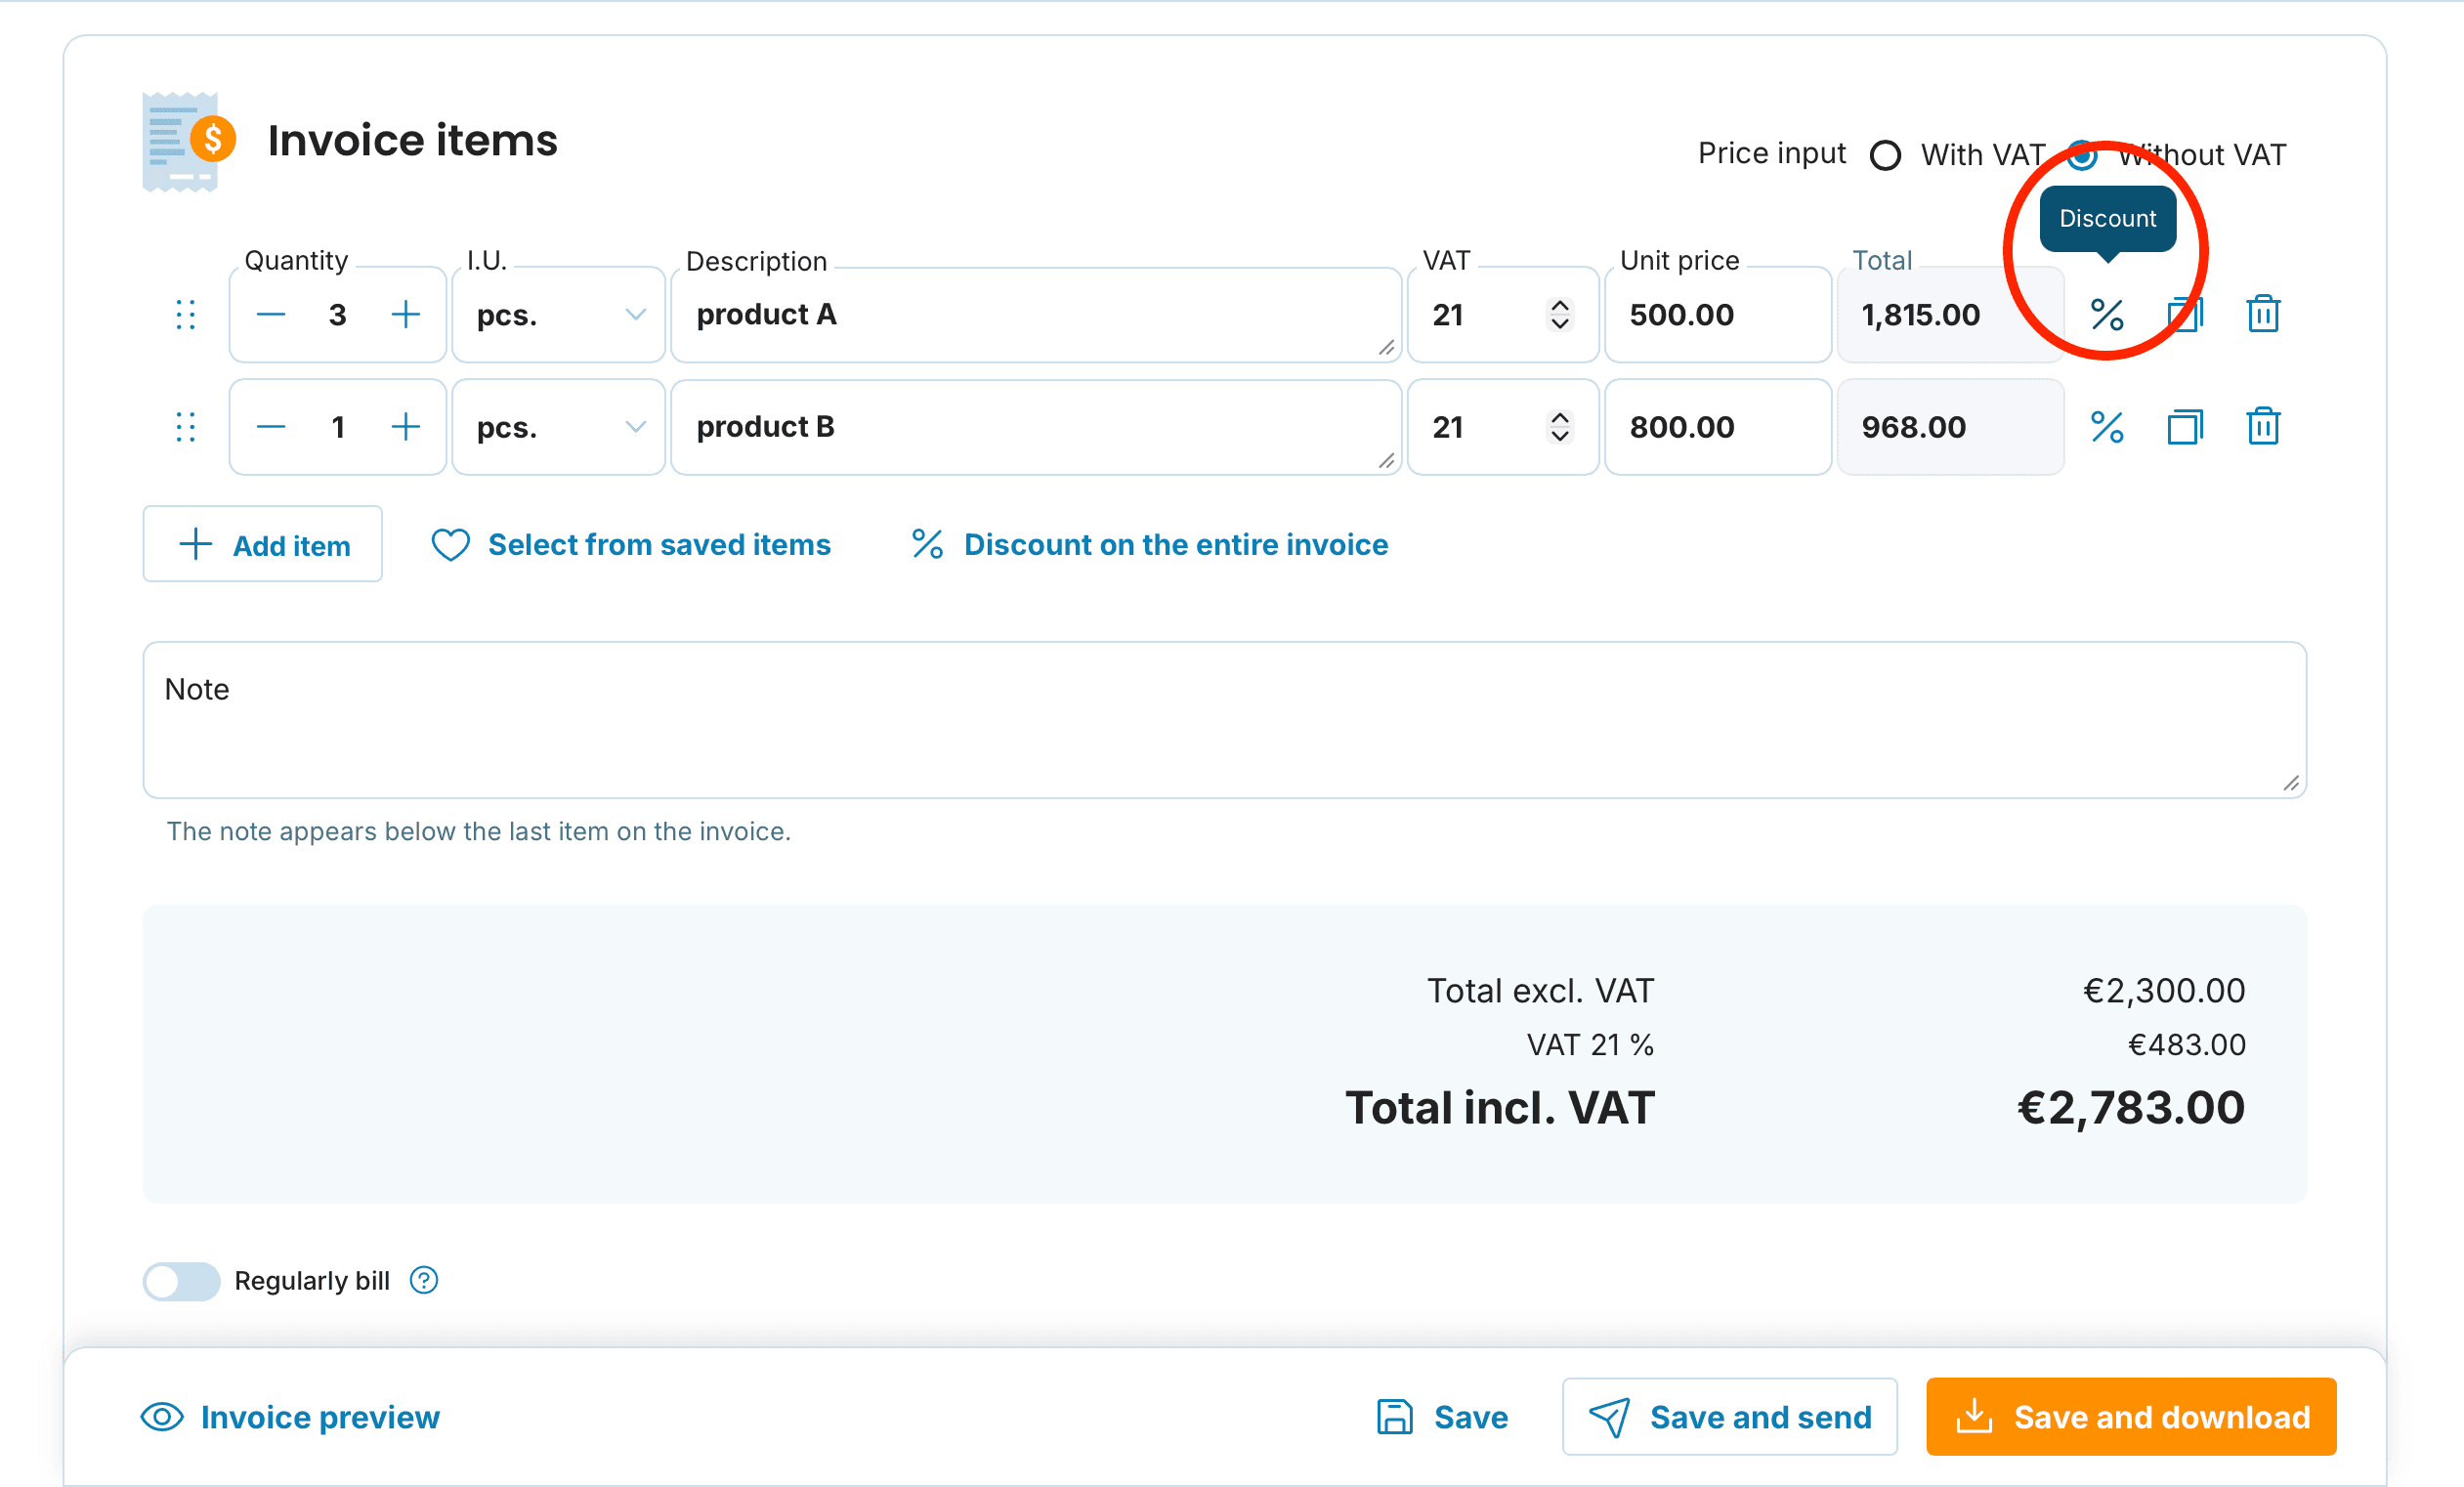This screenshot has height=1487, width=2464.
Task: Click Add item button
Action: (x=262, y=544)
